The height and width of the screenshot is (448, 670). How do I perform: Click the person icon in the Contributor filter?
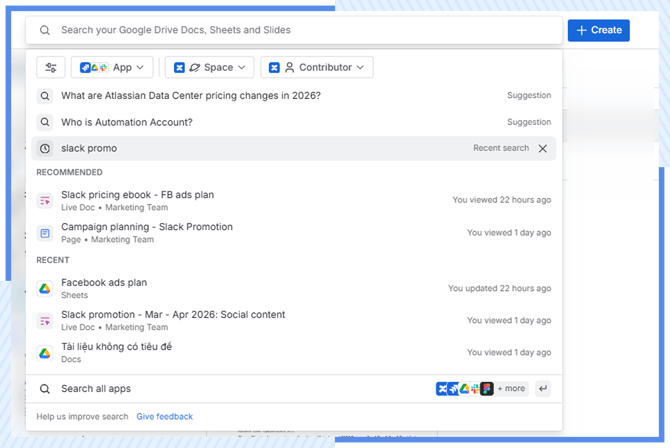click(290, 68)
